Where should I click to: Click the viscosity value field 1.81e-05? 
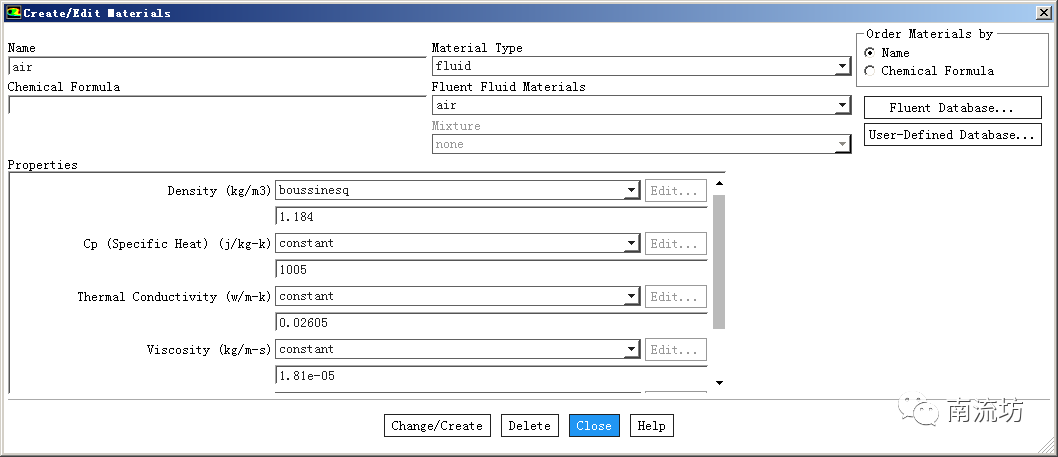(x=490, y=376)
